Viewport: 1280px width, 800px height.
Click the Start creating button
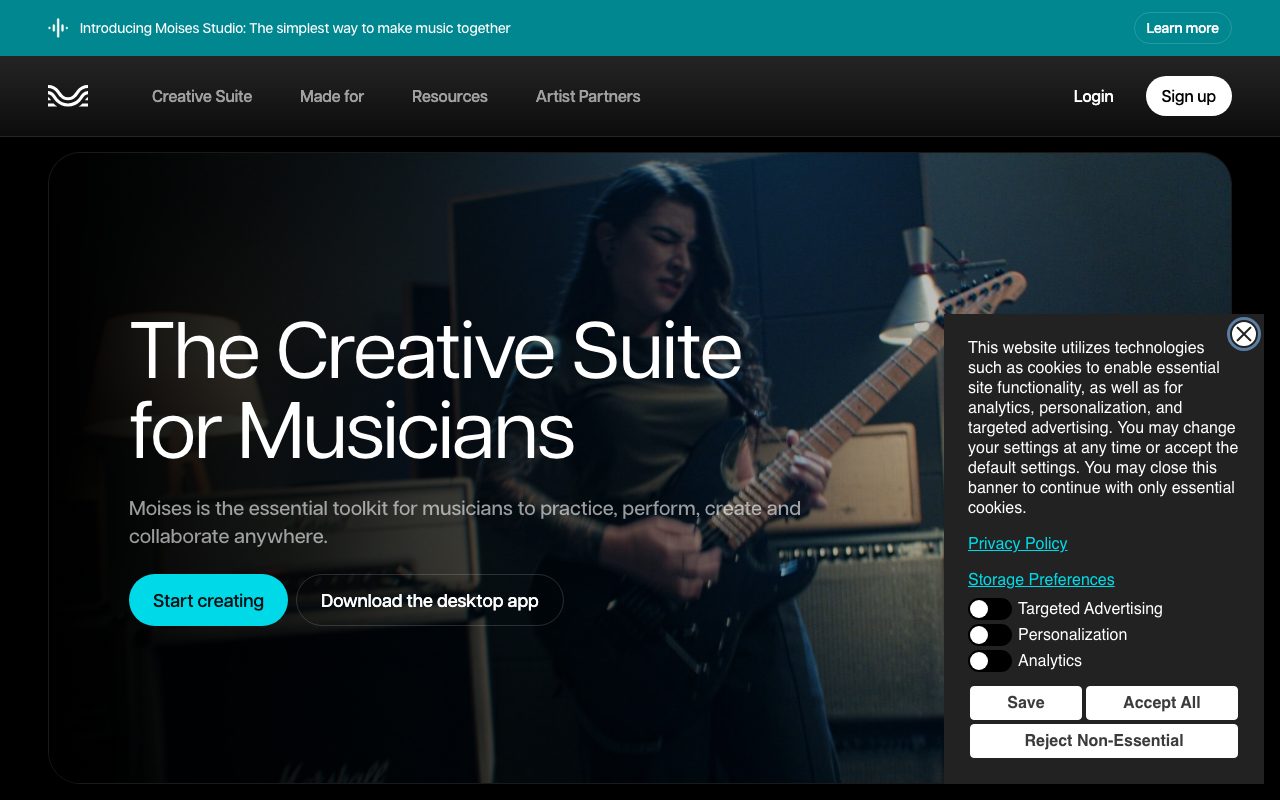(x=208, y=600)
